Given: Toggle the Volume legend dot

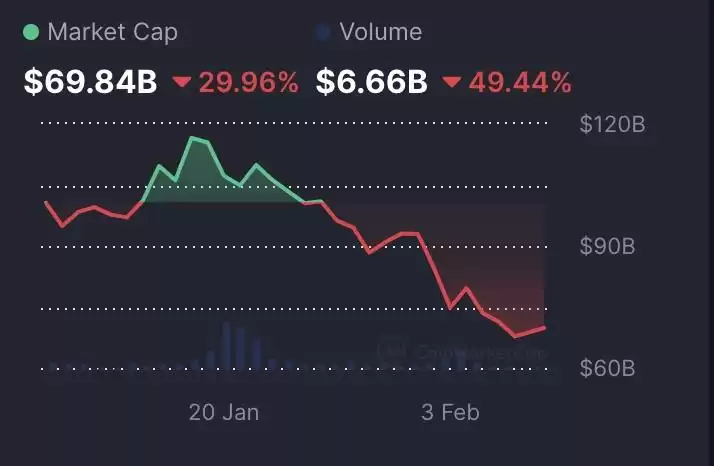Looking at the screenshot, I should (x=323, y=32).
